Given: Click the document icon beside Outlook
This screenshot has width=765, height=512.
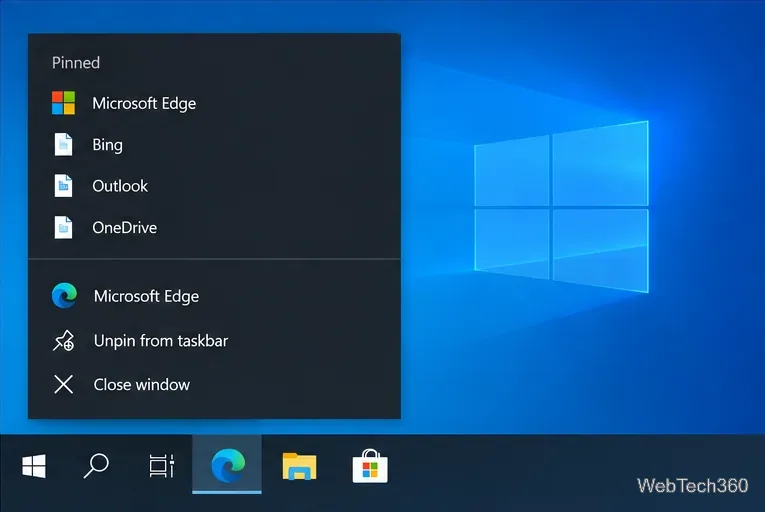Looking at the screenshot, I should click(x=63, y=186).
